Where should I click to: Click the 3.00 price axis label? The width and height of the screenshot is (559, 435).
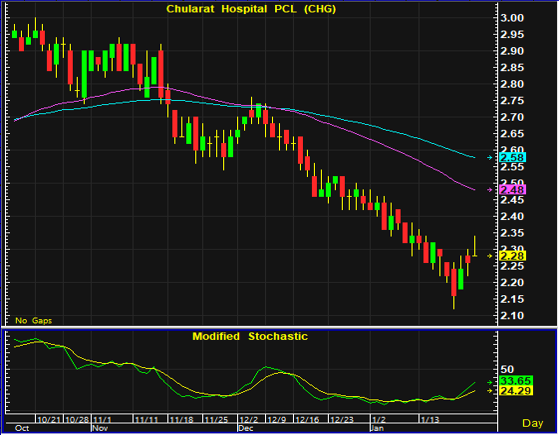tap(512, 18)
